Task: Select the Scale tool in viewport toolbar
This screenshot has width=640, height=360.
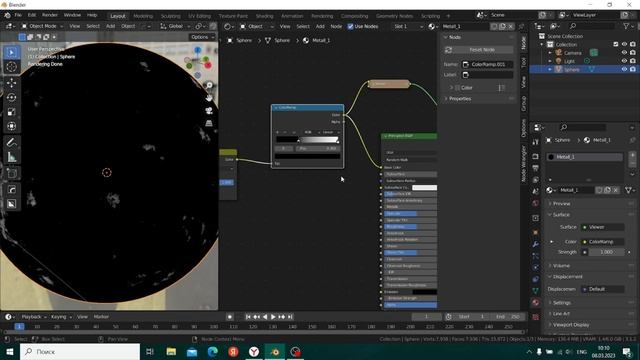Action: click(x=11, y=111)
